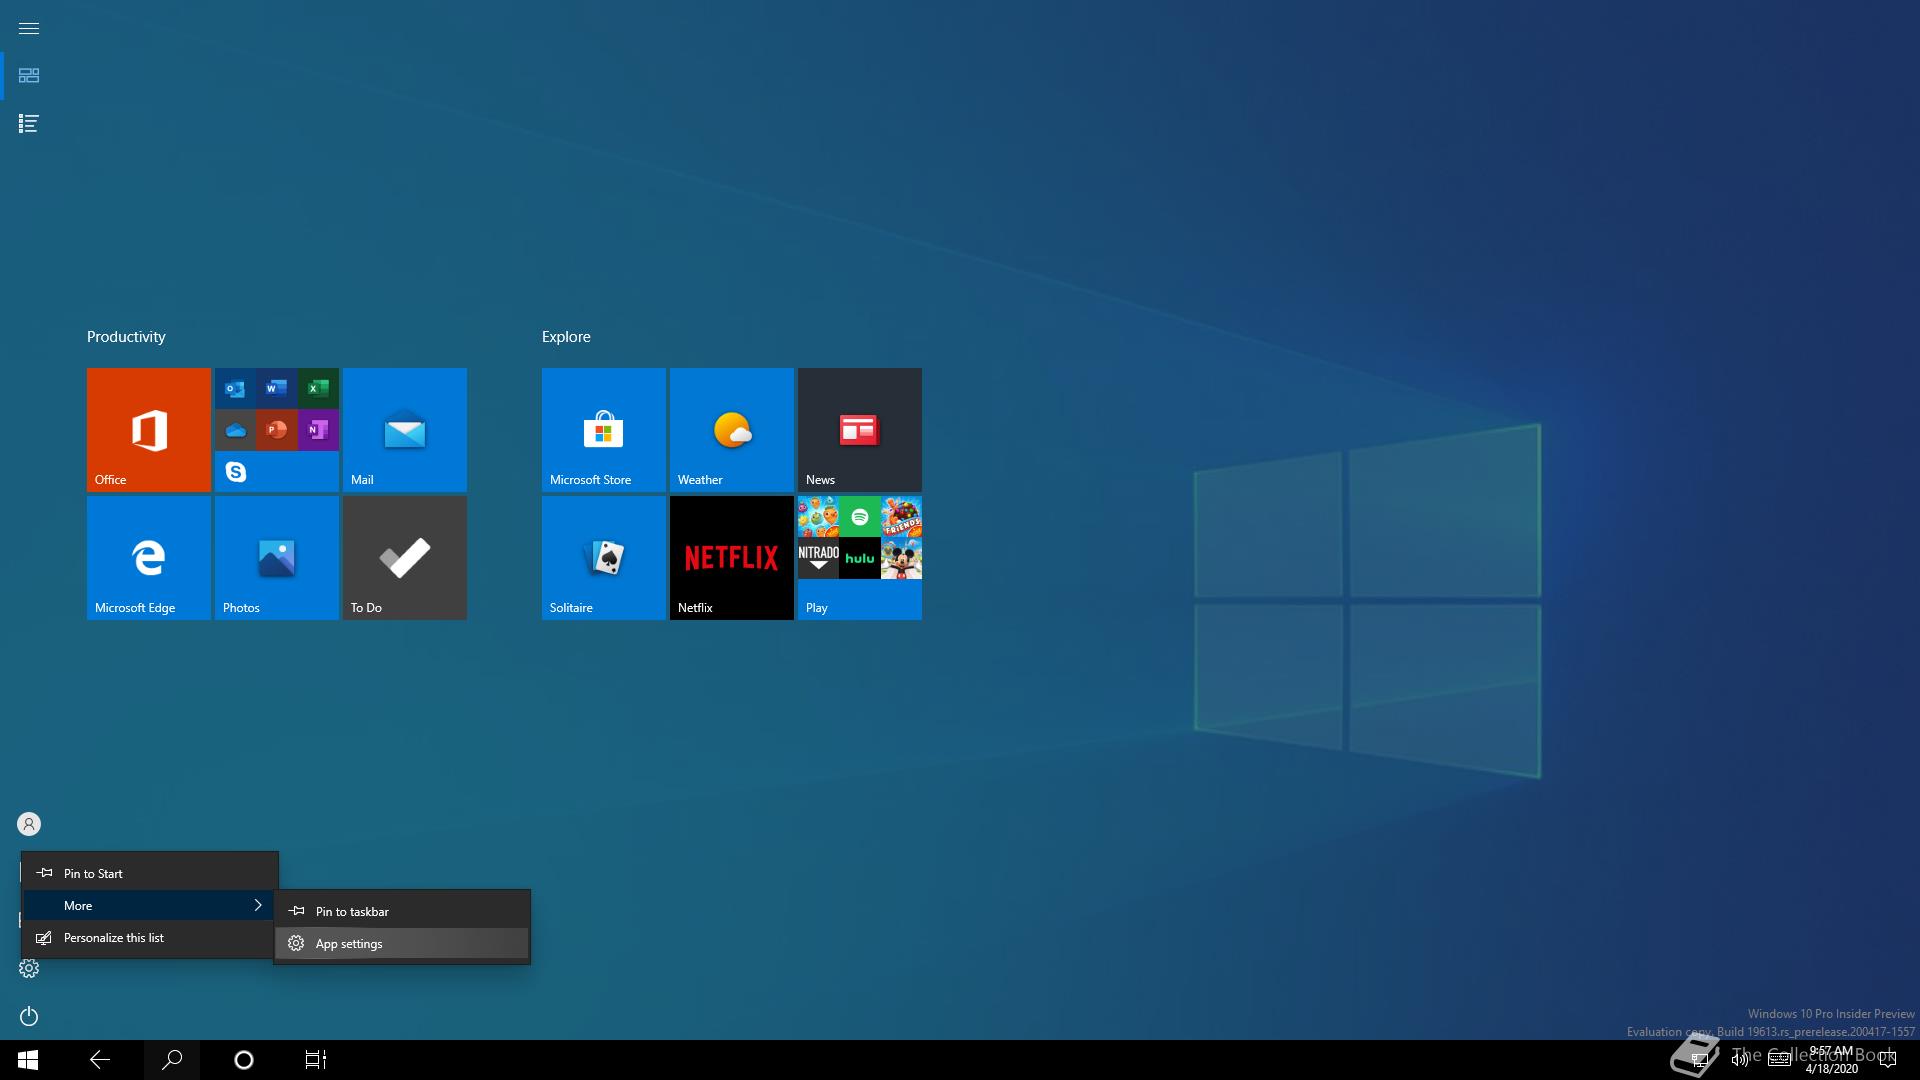Open the Office tile
Image resolution: width=1920 pixels, height=1080 pixels.
point(148,430)
